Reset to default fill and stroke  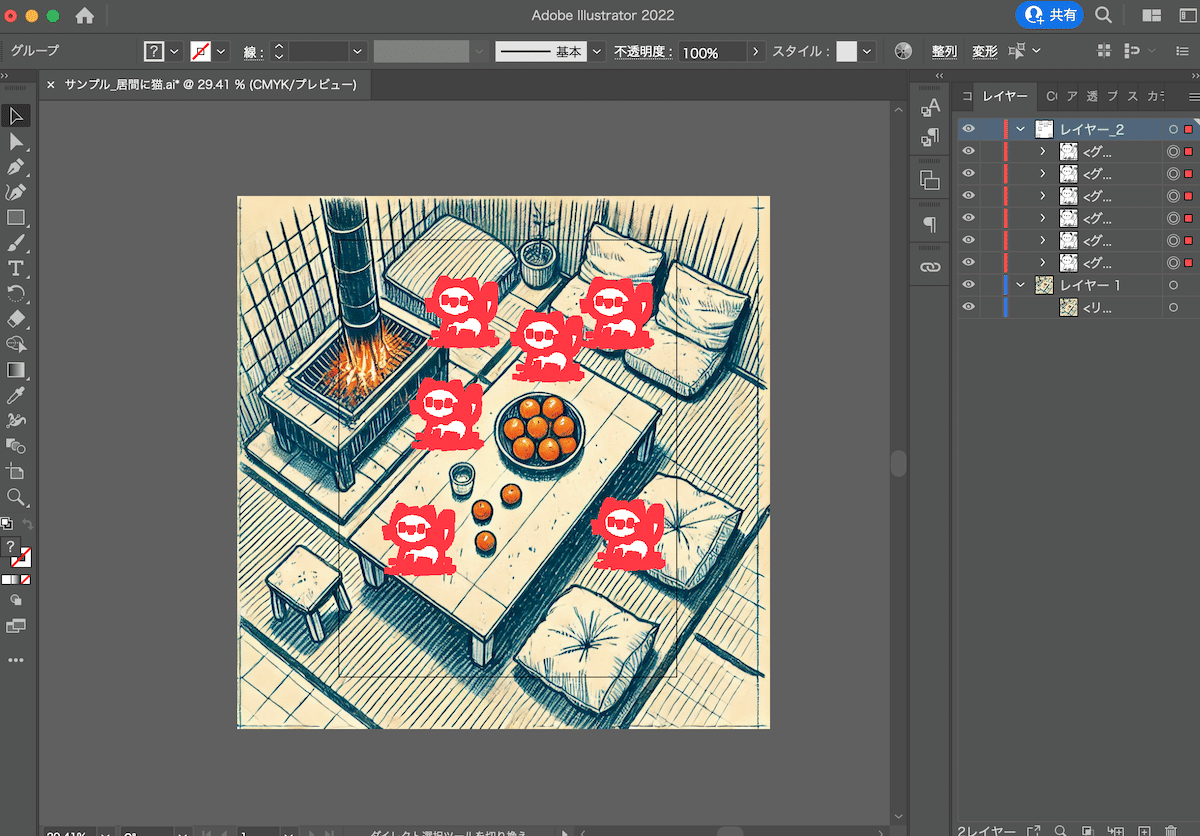(x=6, y=524)
